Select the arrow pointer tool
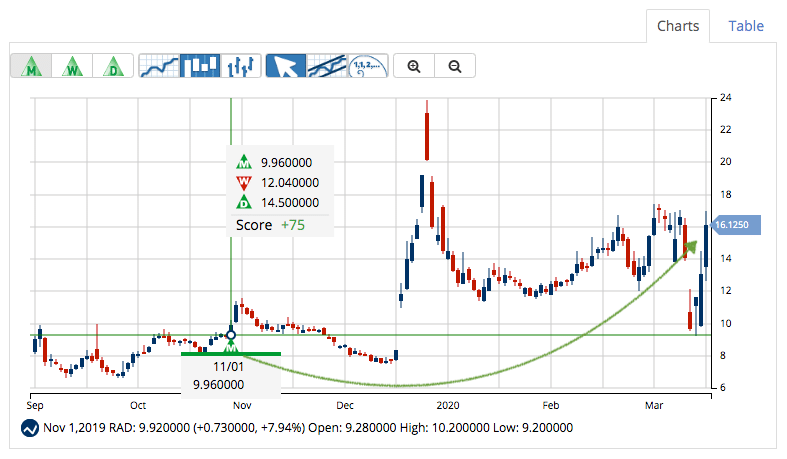 286,66
